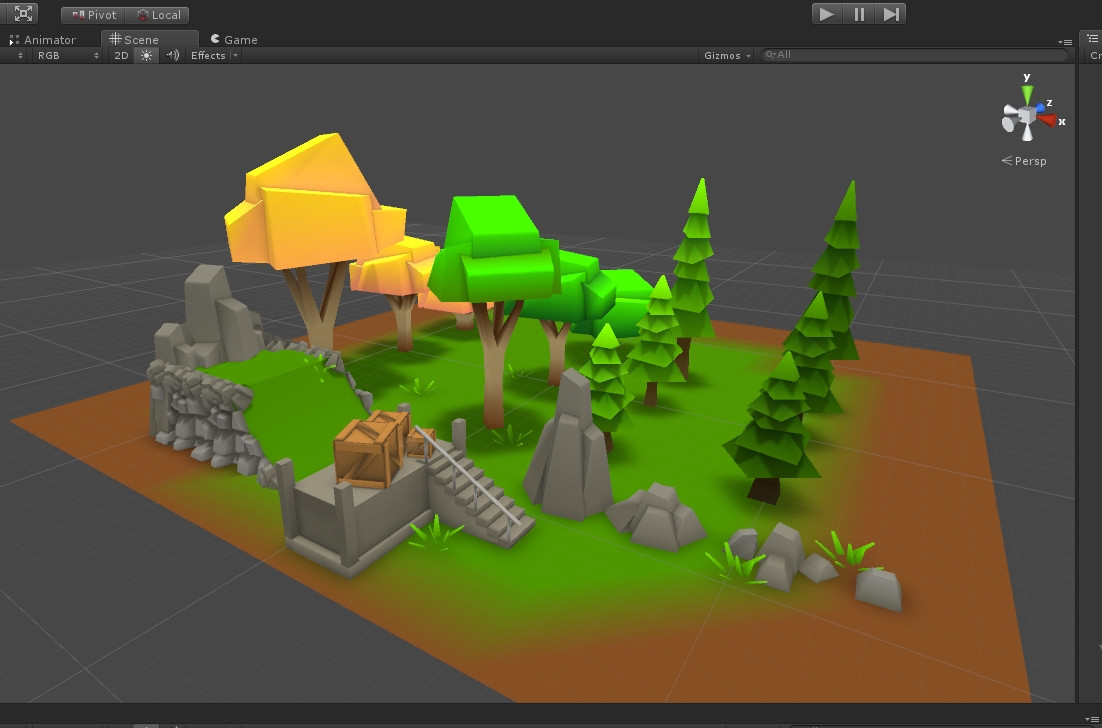Switch to the Animator tab
The width and height of the screenshot is (1102, 728).
[49, 39]
